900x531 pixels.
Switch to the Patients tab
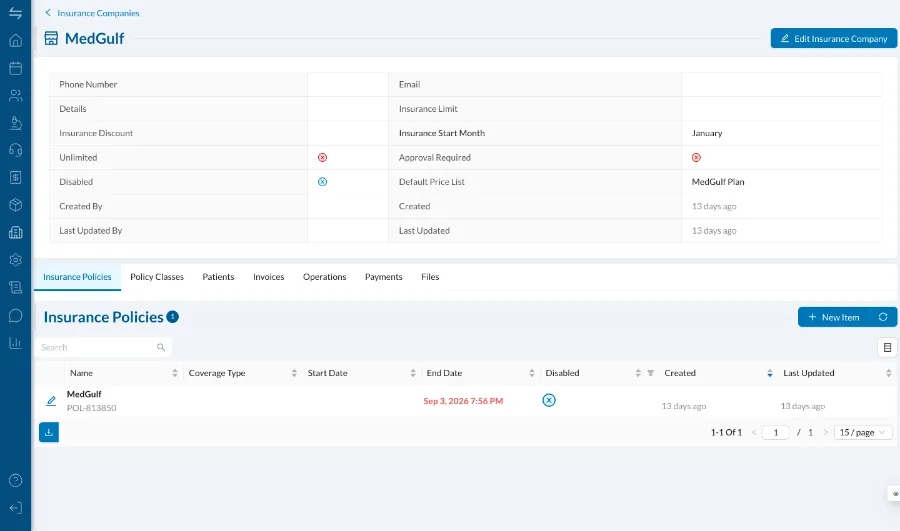tap(218, 277)
